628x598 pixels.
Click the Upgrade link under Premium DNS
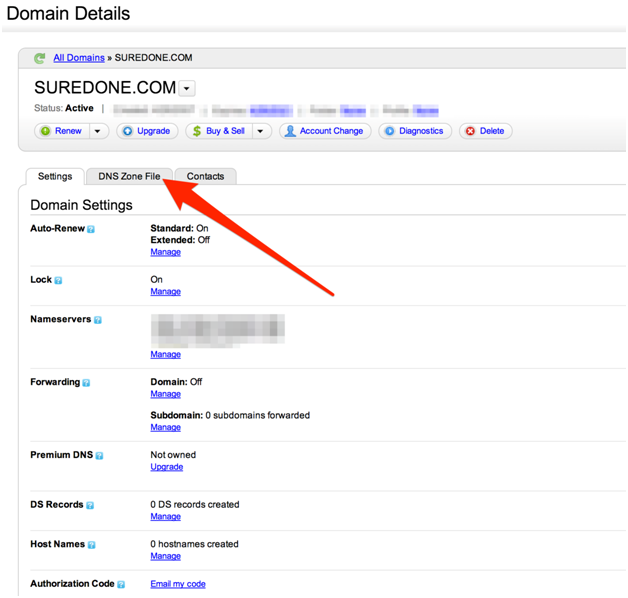pos(167,467)
